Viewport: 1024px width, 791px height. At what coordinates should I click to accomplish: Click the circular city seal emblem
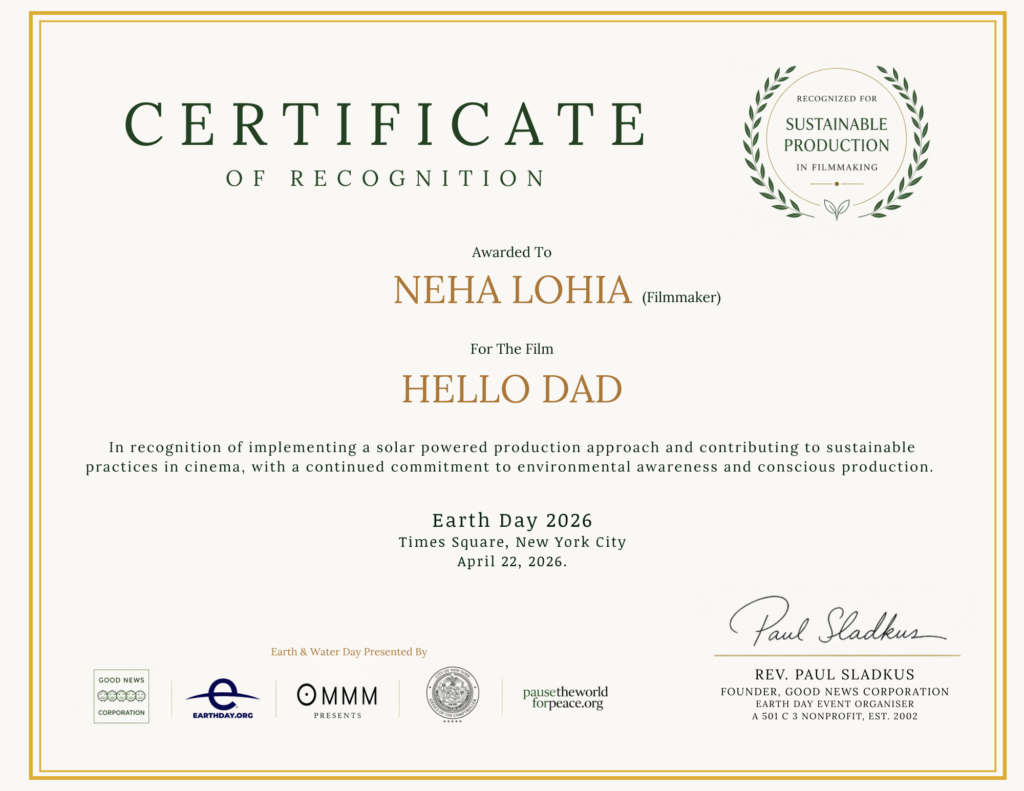click(x=452, y=696)
